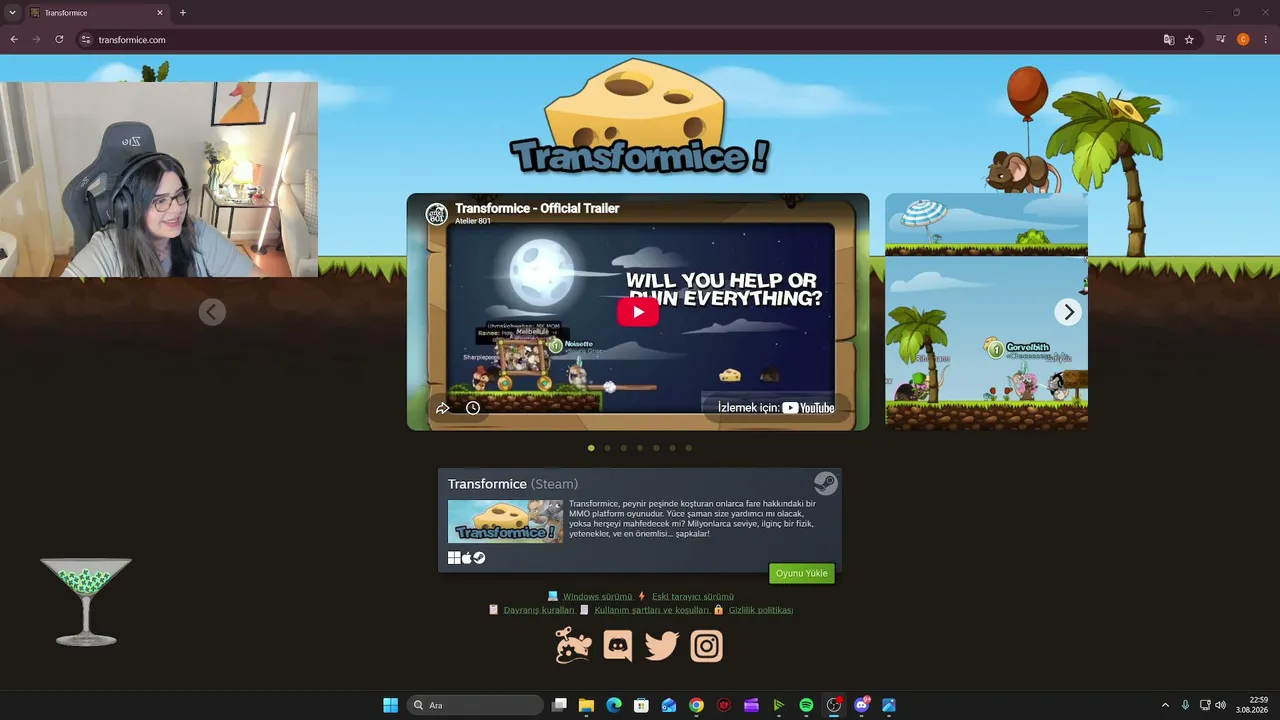Click the translate page icon
The height and width of the screenshot is (720, 1280).
pyautogui.click(x=1169, y=40)
